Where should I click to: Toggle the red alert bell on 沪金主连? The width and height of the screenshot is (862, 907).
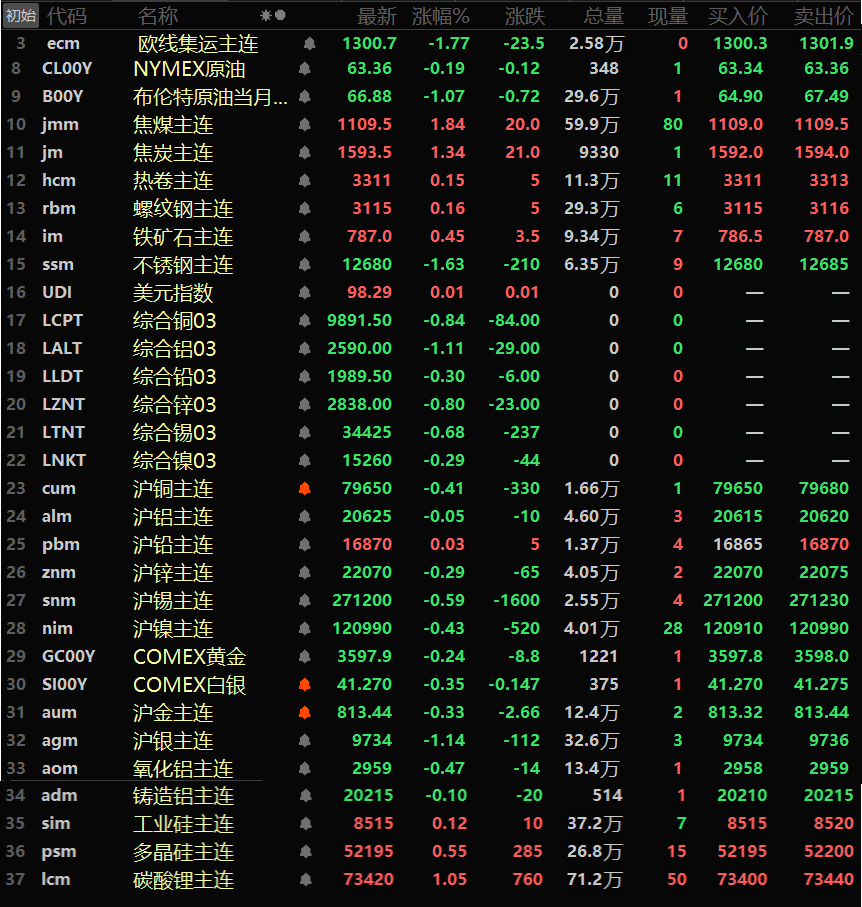pyautogui.click(x=304, y=713)
